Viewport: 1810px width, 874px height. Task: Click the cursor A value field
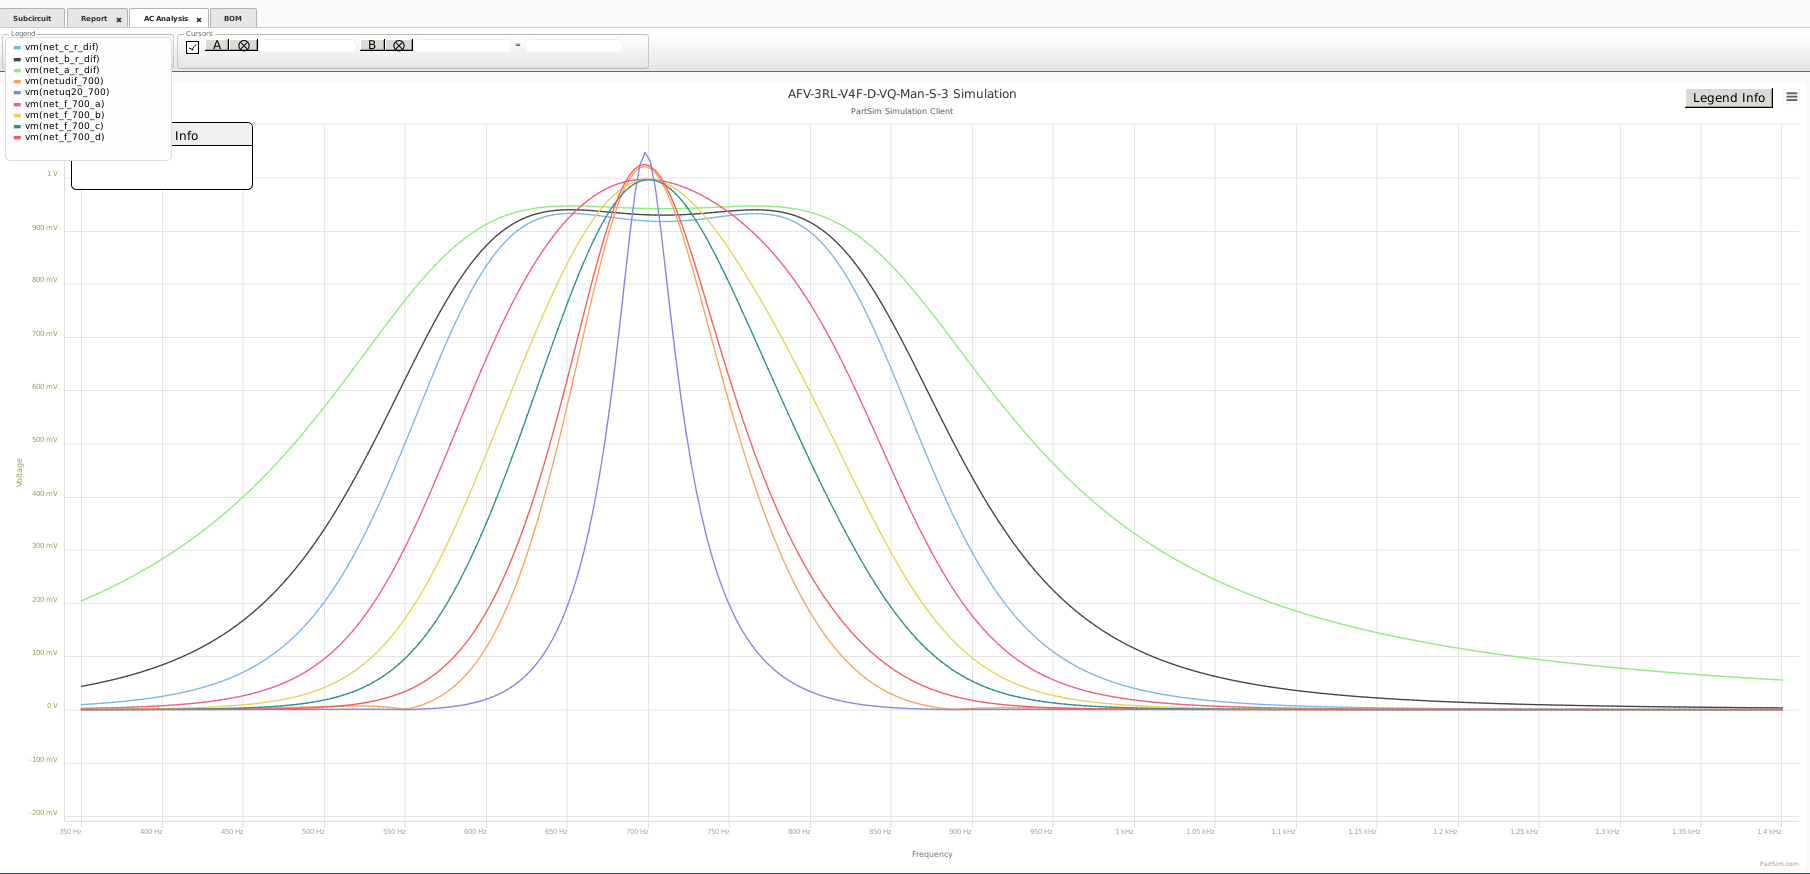tap(308, 46)
